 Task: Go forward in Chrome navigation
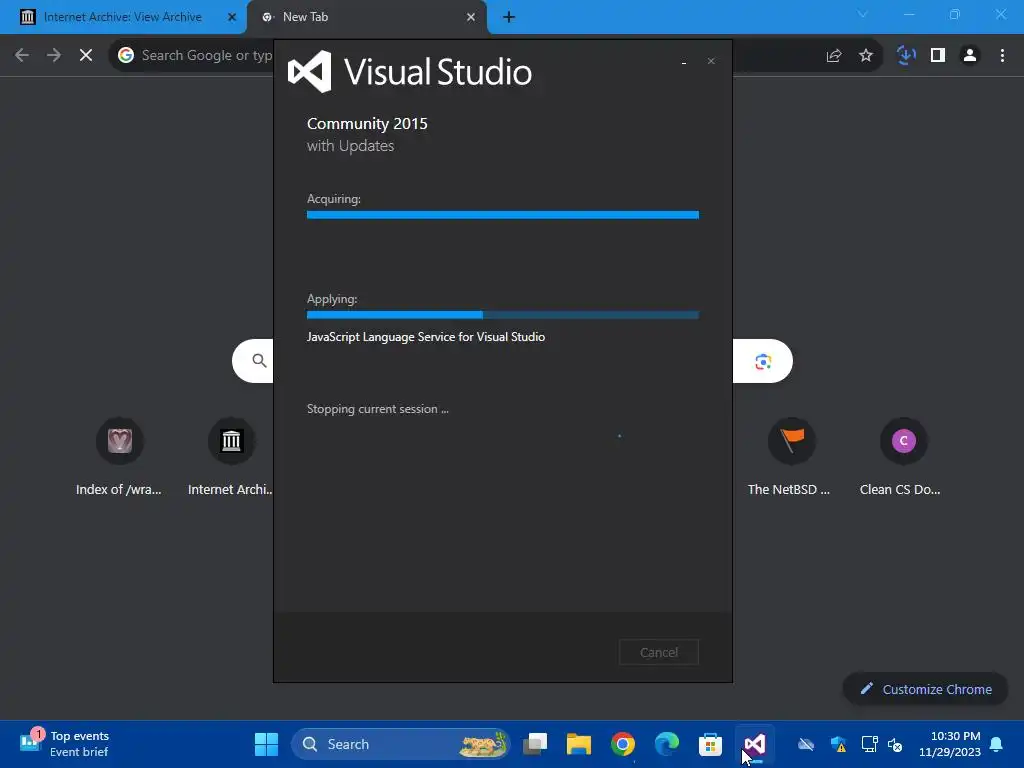(x=54, y=56)
